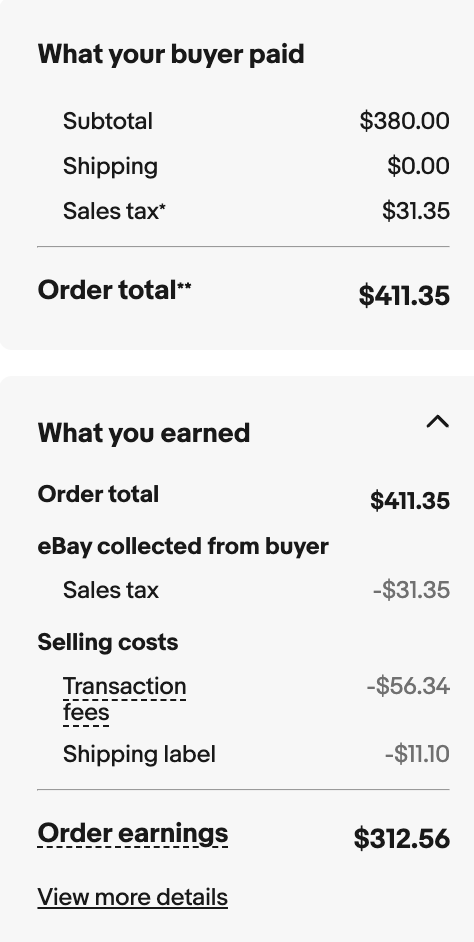474x942 pixels.
Task: Open the Transaction fees explanation link
Action: click(x=124, y=699)
